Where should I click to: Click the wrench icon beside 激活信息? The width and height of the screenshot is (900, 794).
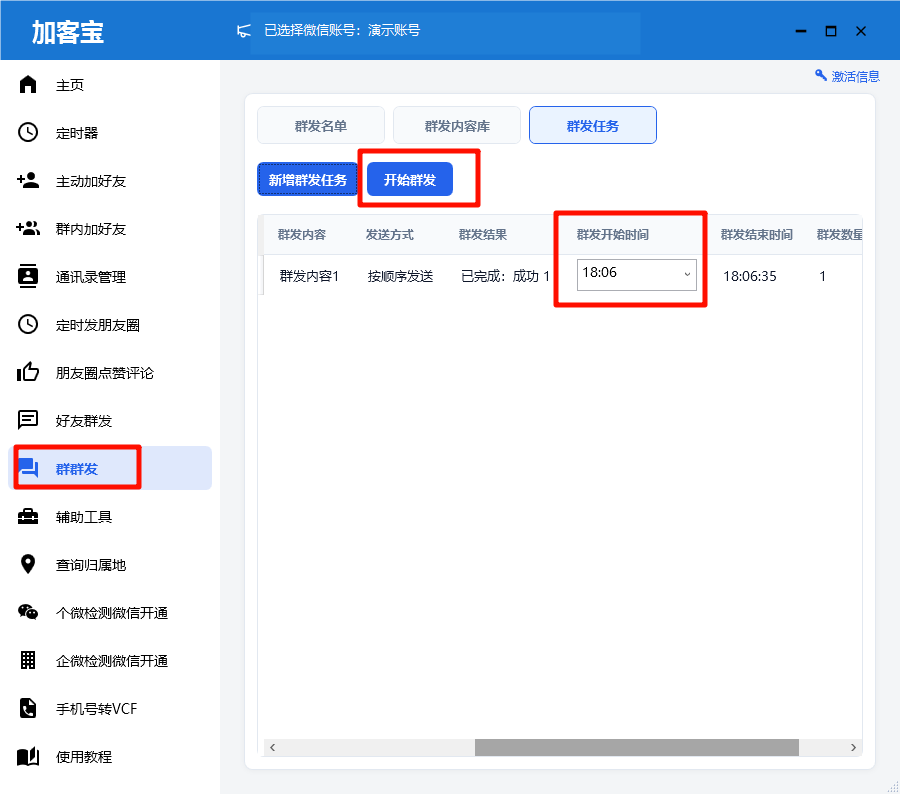821,75
